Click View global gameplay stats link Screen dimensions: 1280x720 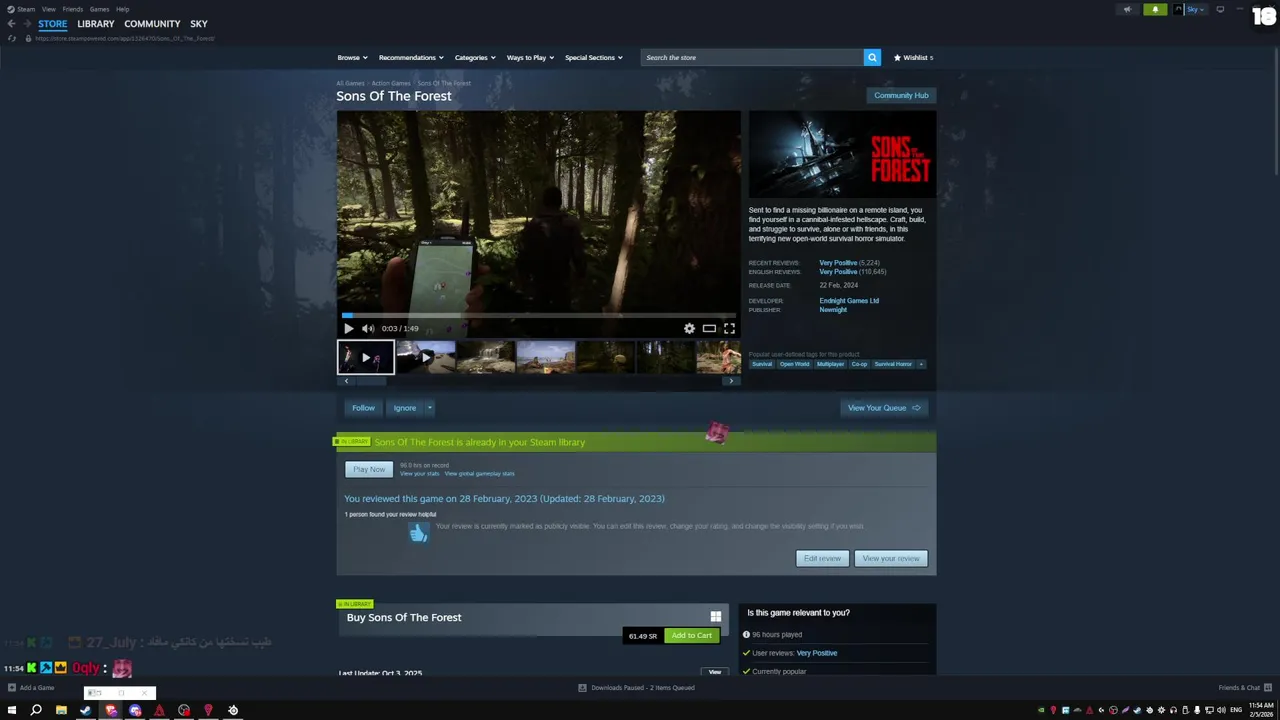point(480,474)
